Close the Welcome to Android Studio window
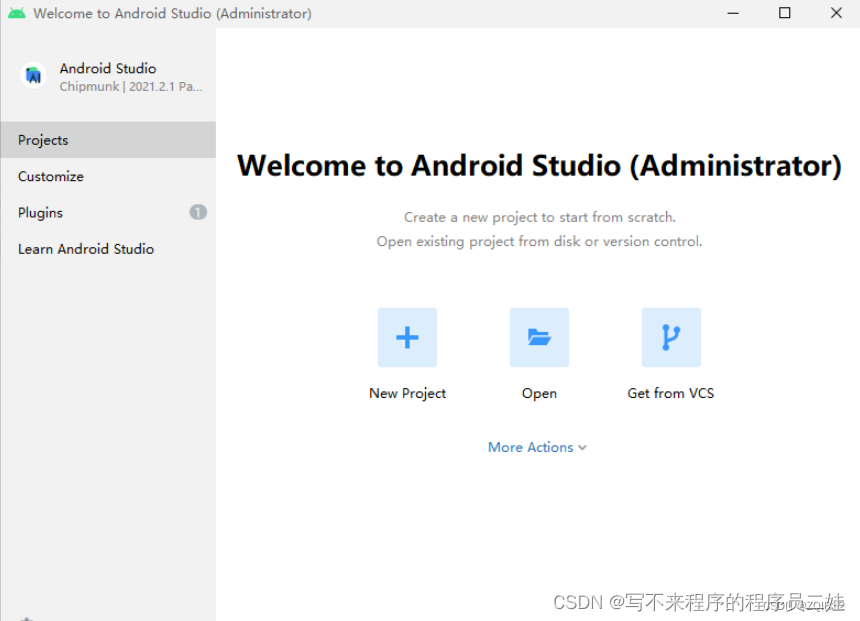The width and height of the screenshot is (860, 621). click(836, 13)
